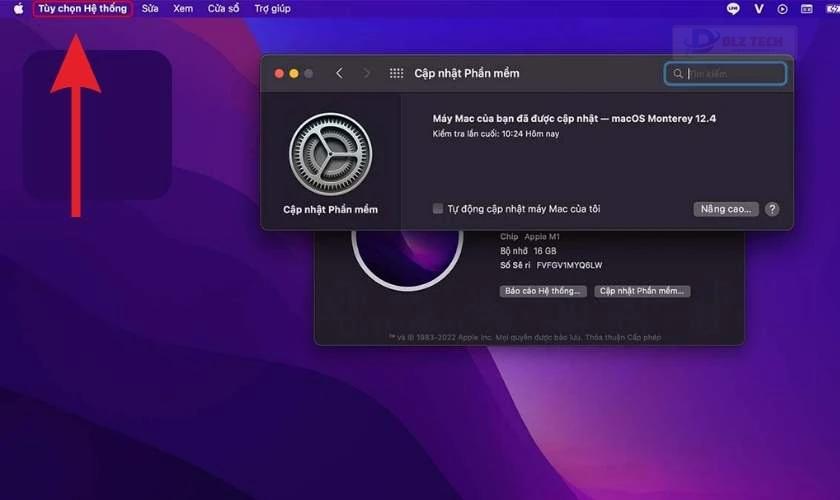This screenshot has height=500, width=840.
Task: Click the Tìm kiếm search field
Action: (x=725, y=73)
